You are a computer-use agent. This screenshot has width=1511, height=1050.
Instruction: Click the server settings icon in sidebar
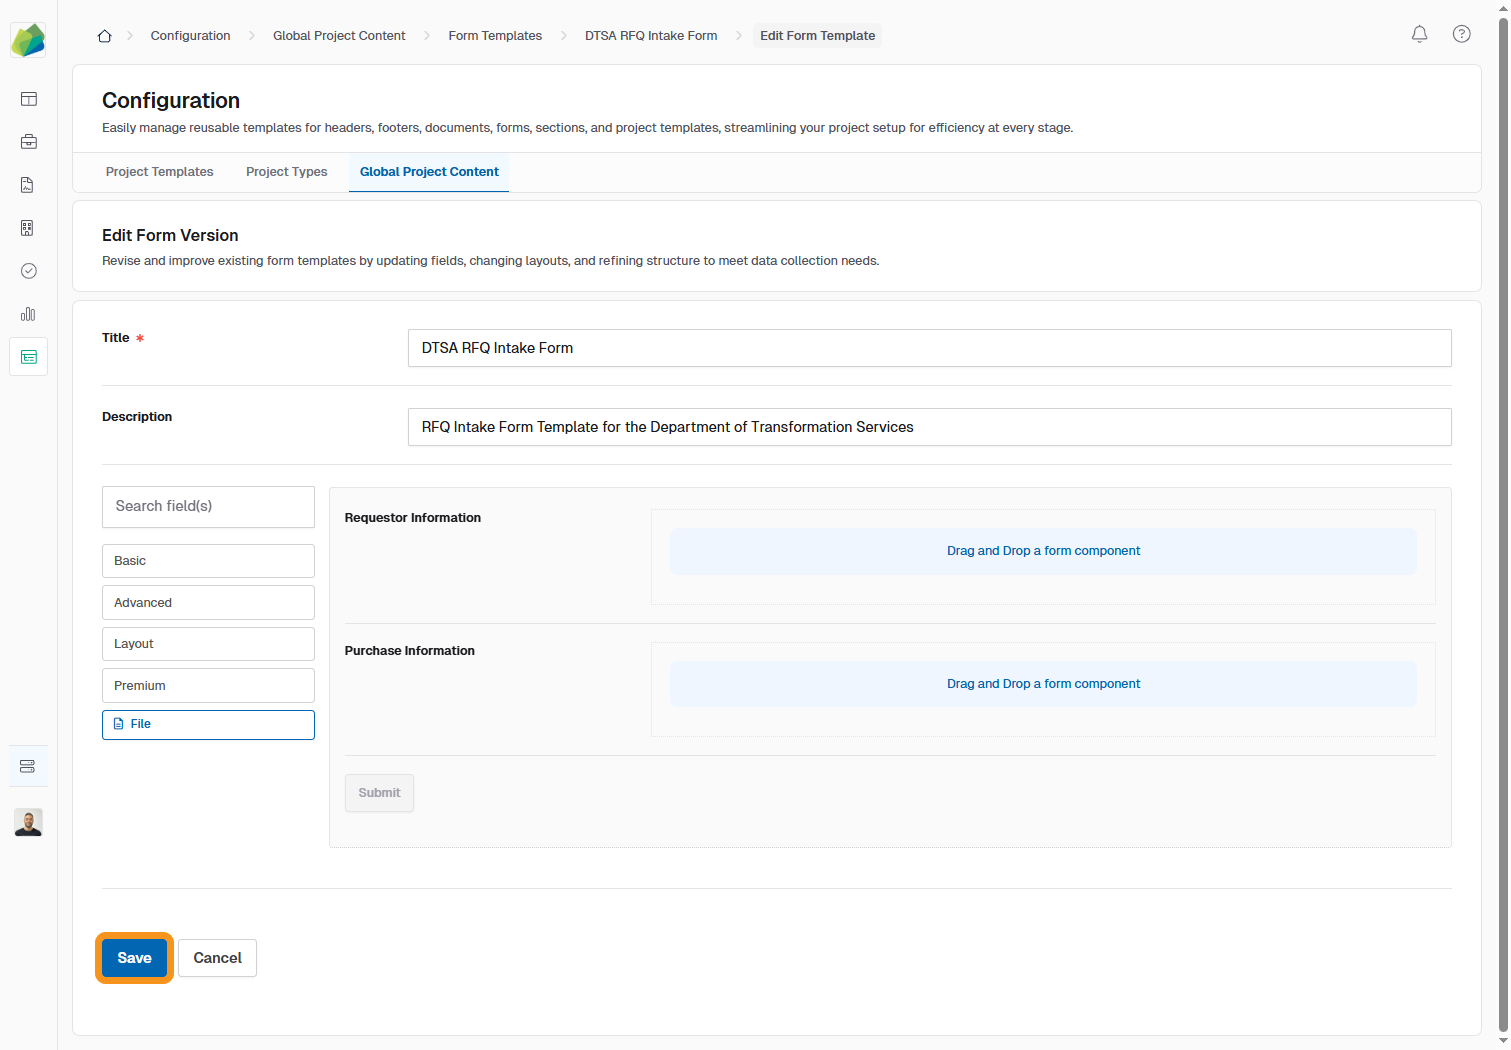tap(28, 766)
